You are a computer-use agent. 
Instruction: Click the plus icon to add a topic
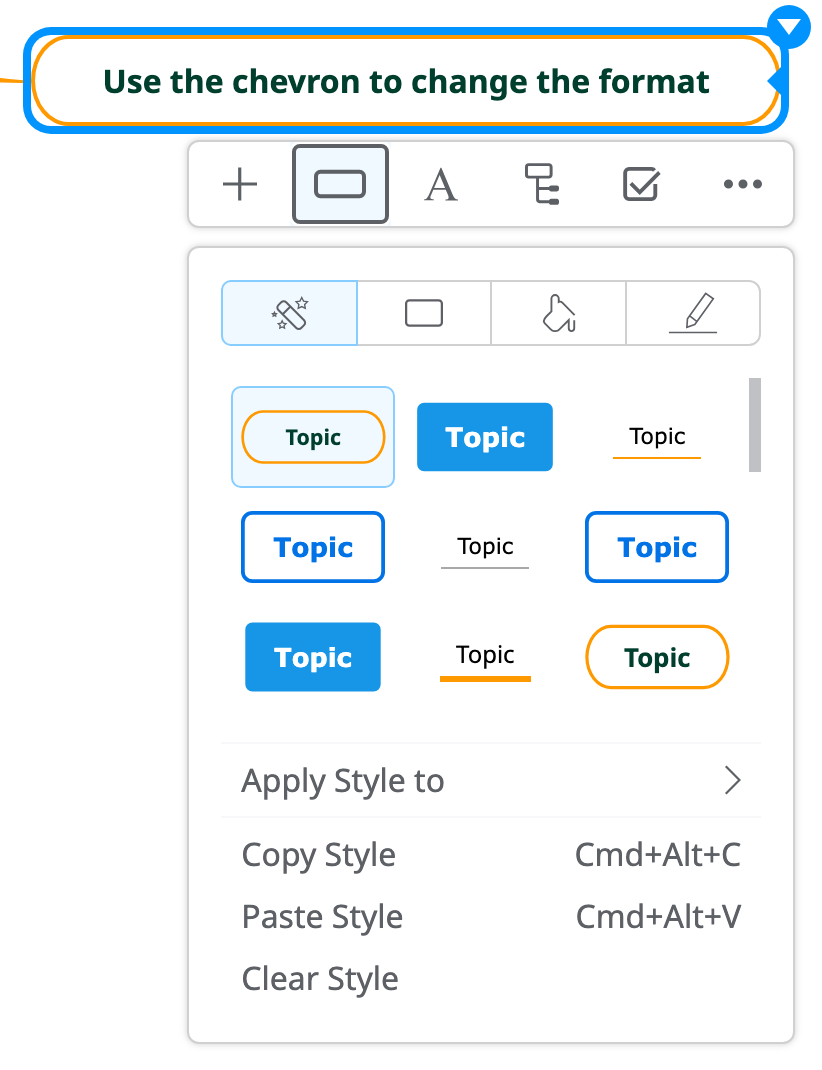pos(240,185)
